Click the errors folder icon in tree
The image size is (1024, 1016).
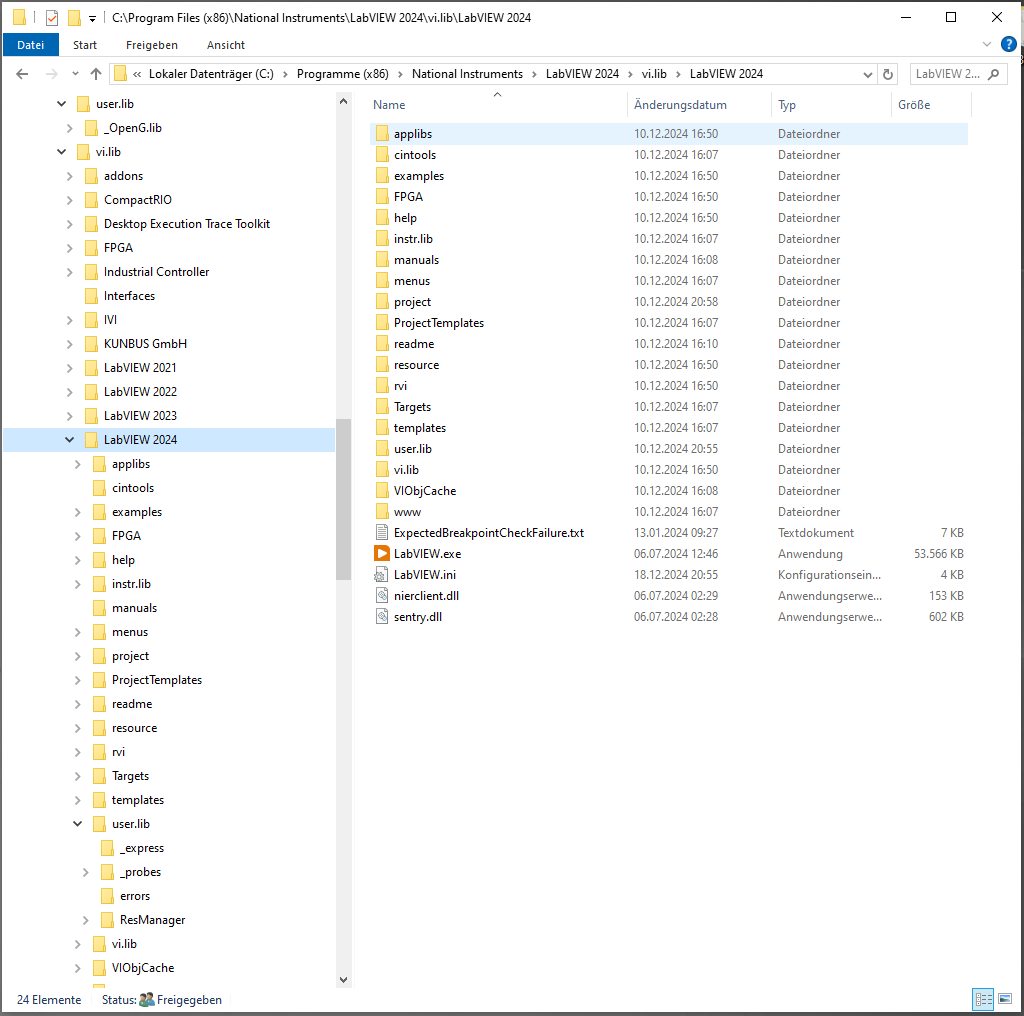tap(108, 897)
